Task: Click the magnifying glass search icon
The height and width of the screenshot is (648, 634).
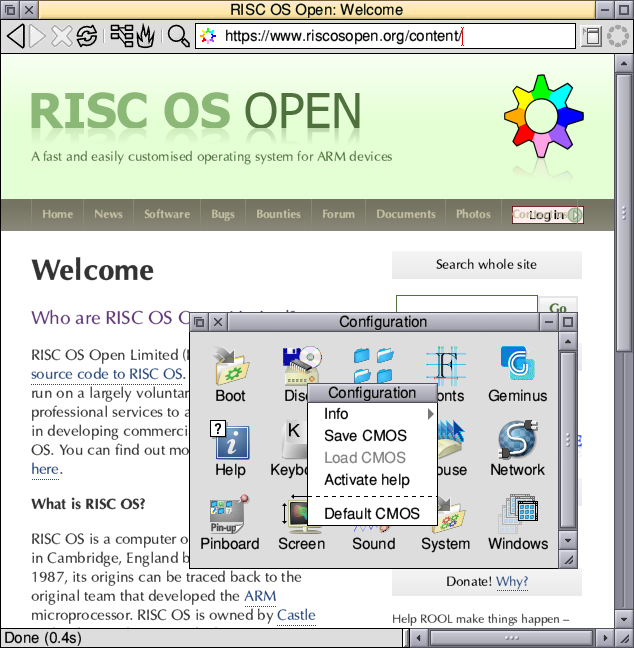Action: point(179,36)
